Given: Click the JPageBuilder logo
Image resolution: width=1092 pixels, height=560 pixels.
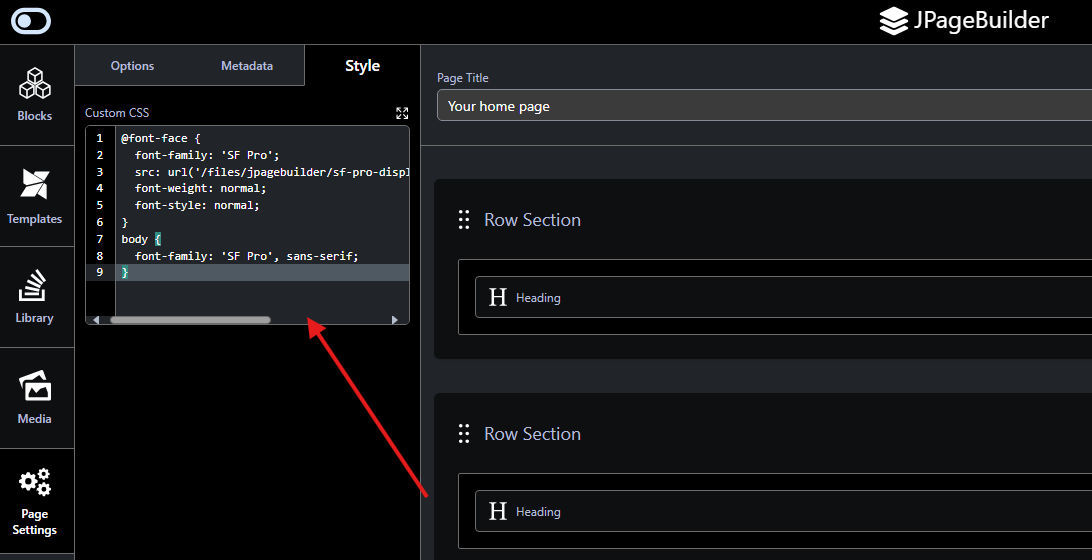Looking at the screenshot, I should tap(964, 21).
